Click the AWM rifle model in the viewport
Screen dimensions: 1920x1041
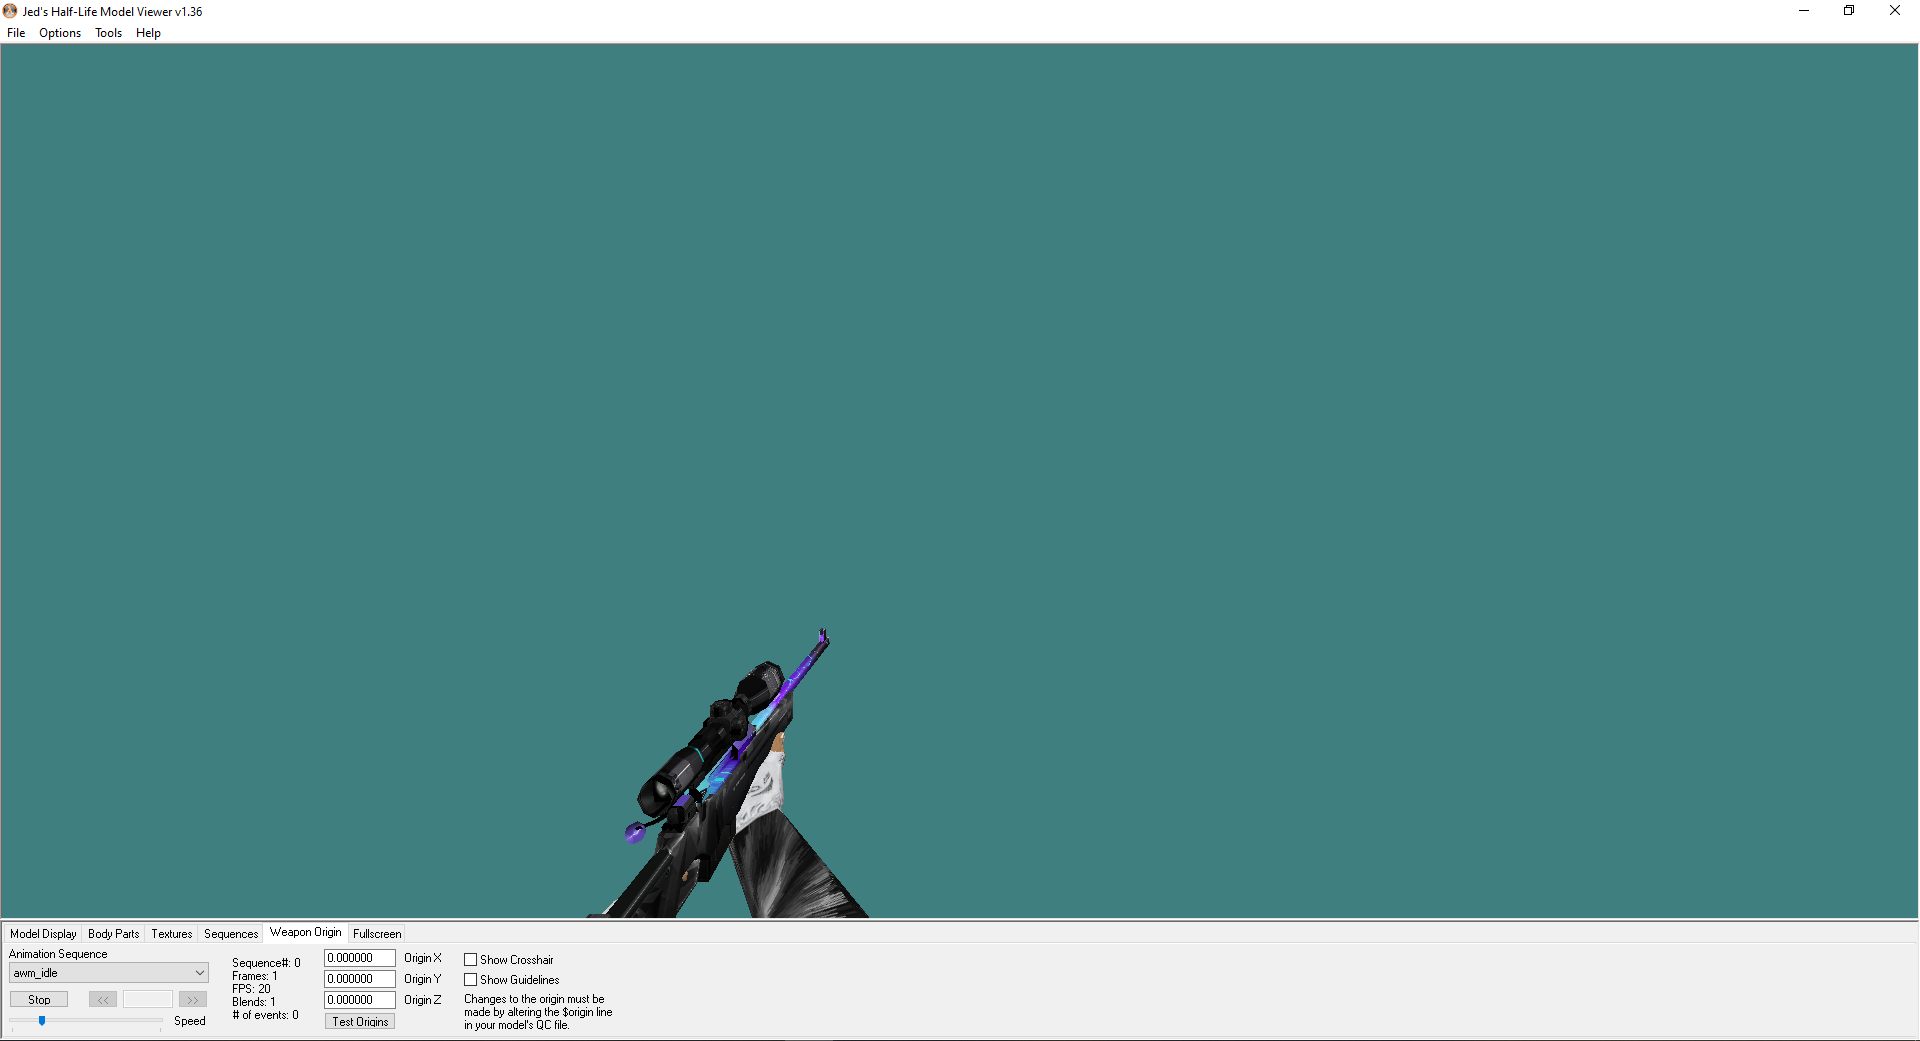[x=715, y=780]
